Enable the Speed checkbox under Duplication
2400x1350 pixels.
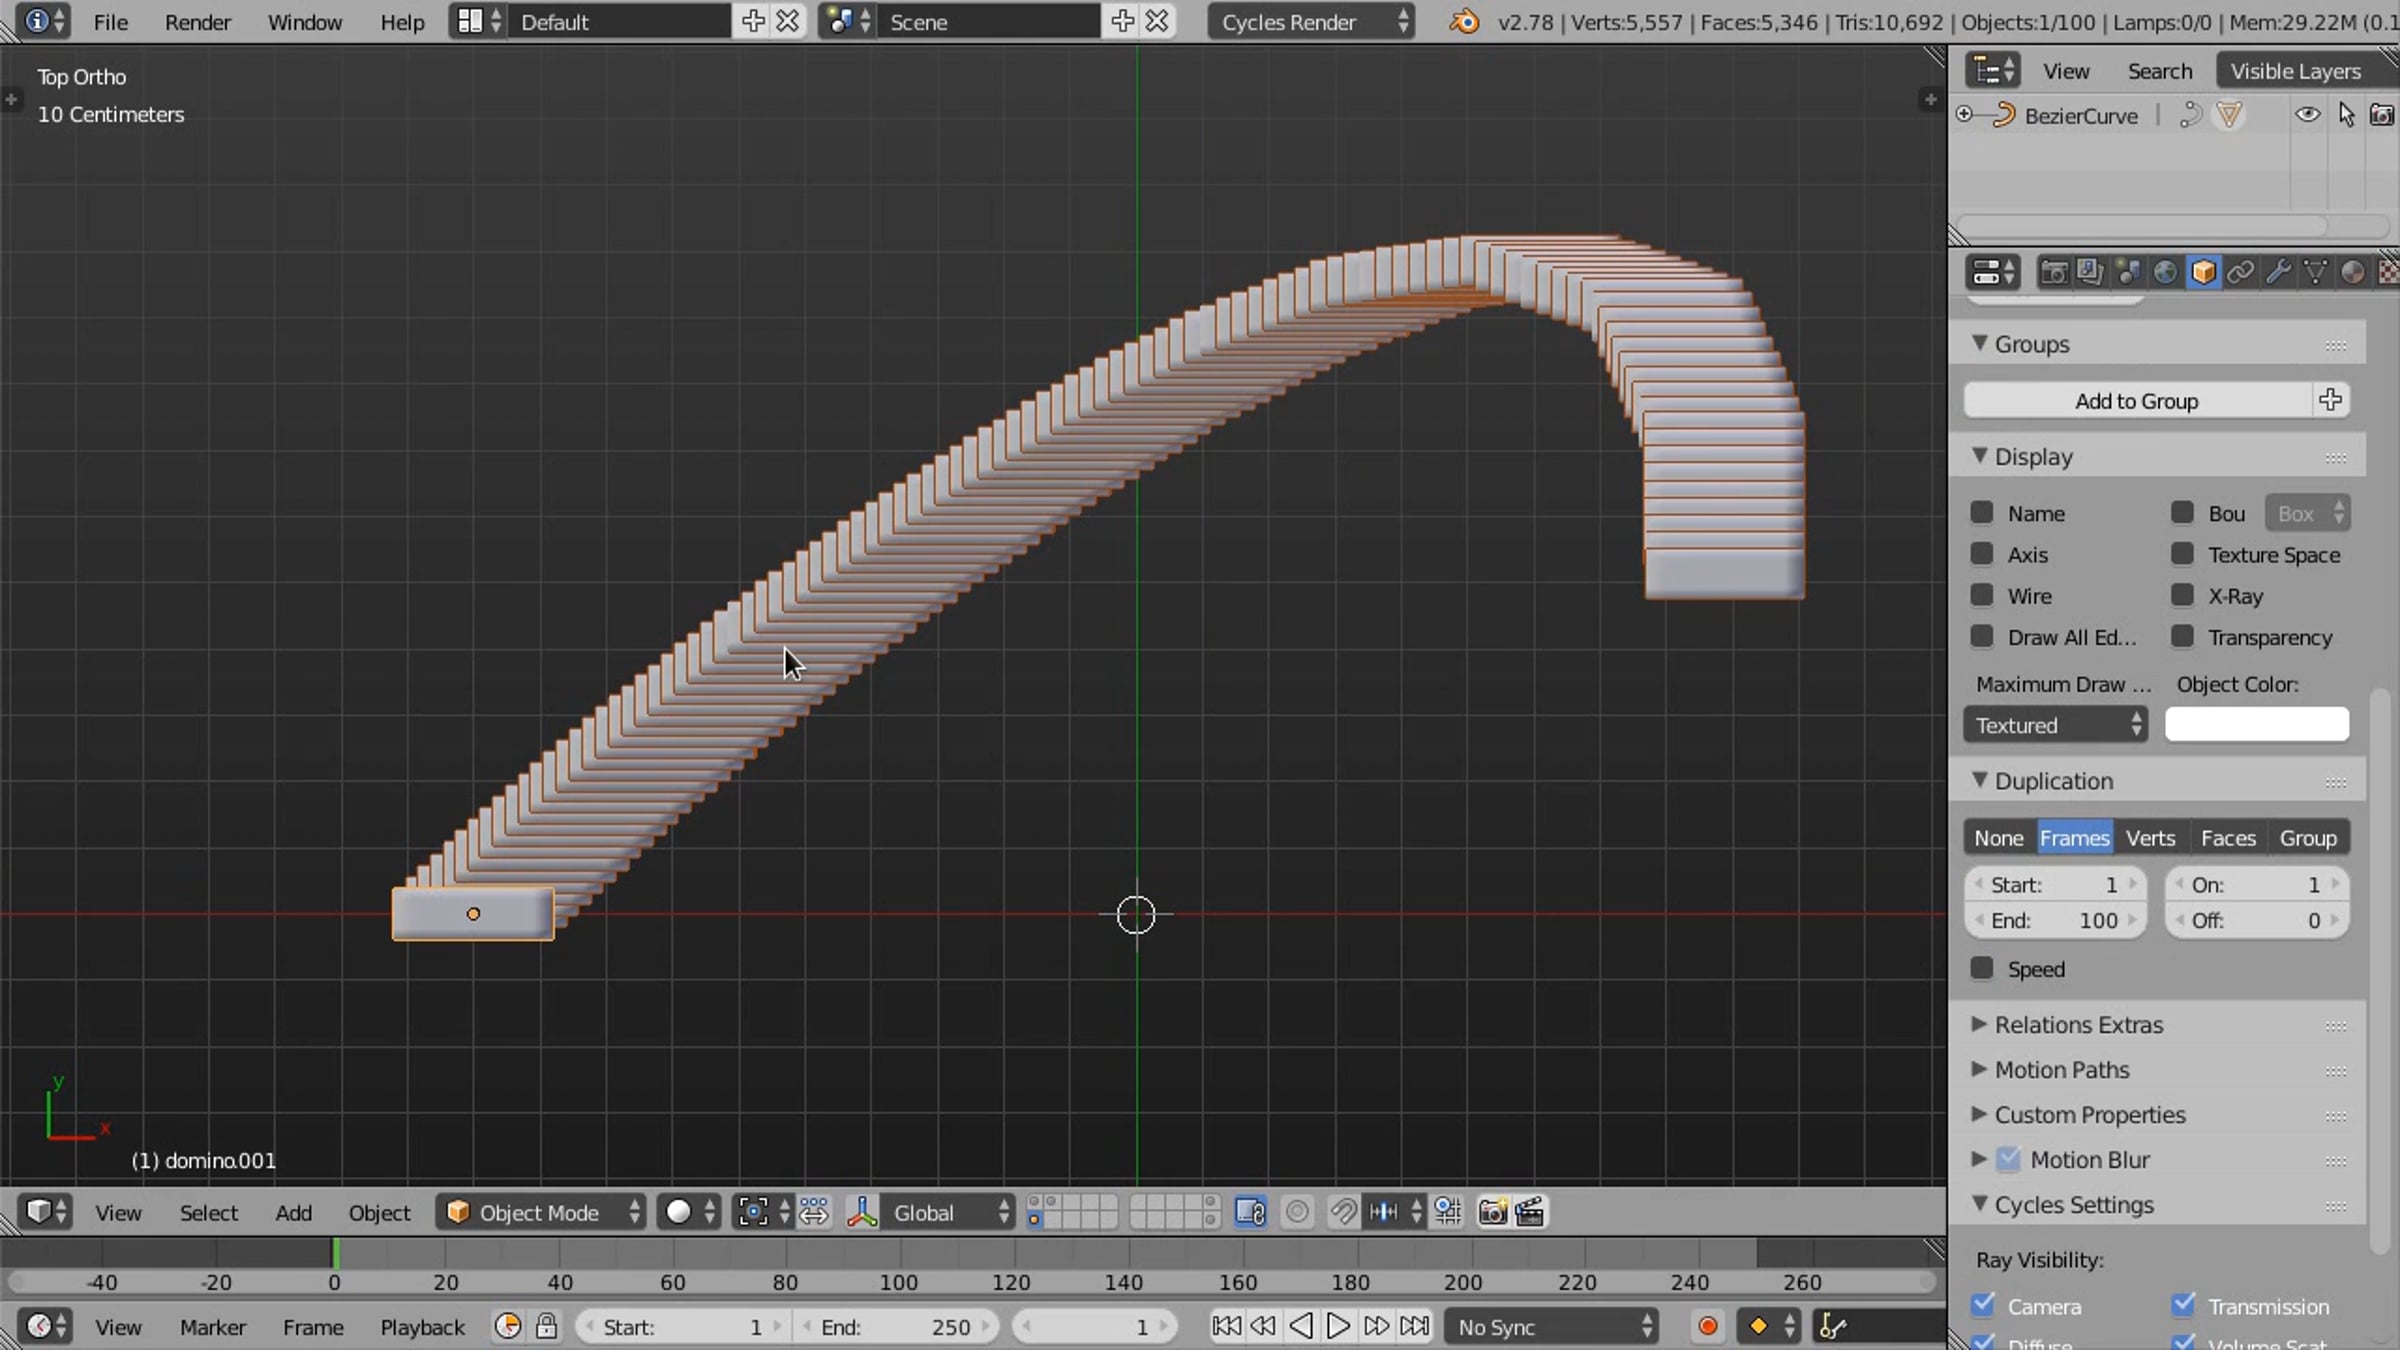point(1982,969)
